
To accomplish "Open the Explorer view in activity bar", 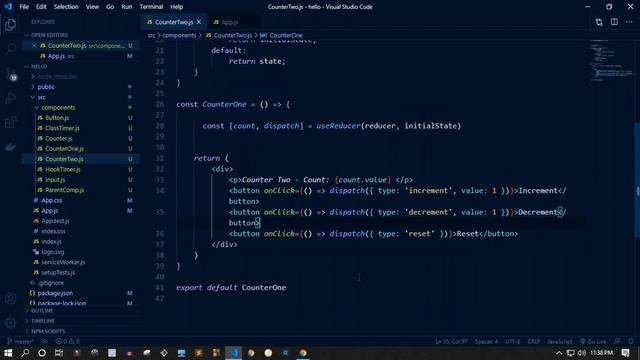I will [11, 24].
